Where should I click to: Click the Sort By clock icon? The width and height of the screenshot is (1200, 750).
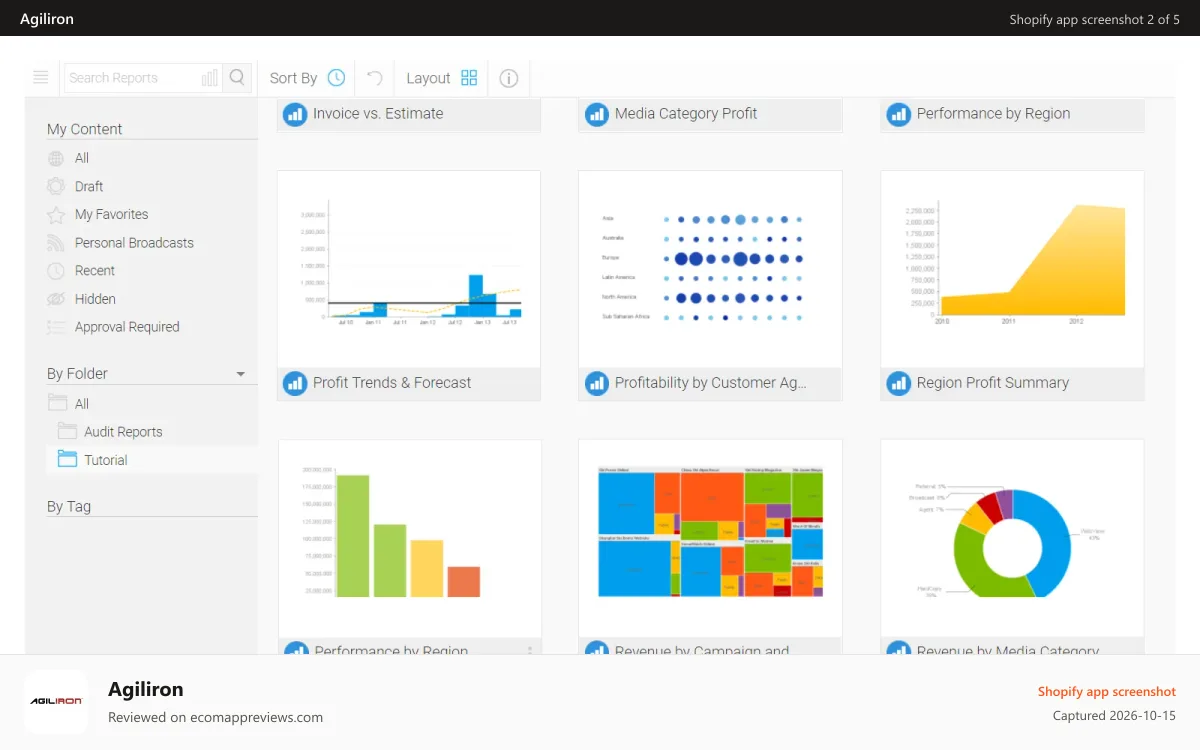click(336, 77)
